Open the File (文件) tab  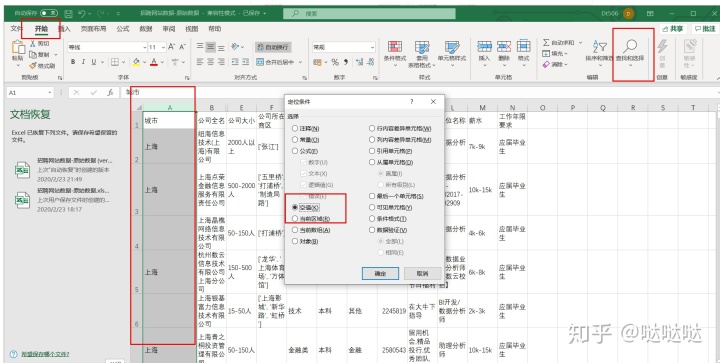pyautogui.click(x=17, y=29)
